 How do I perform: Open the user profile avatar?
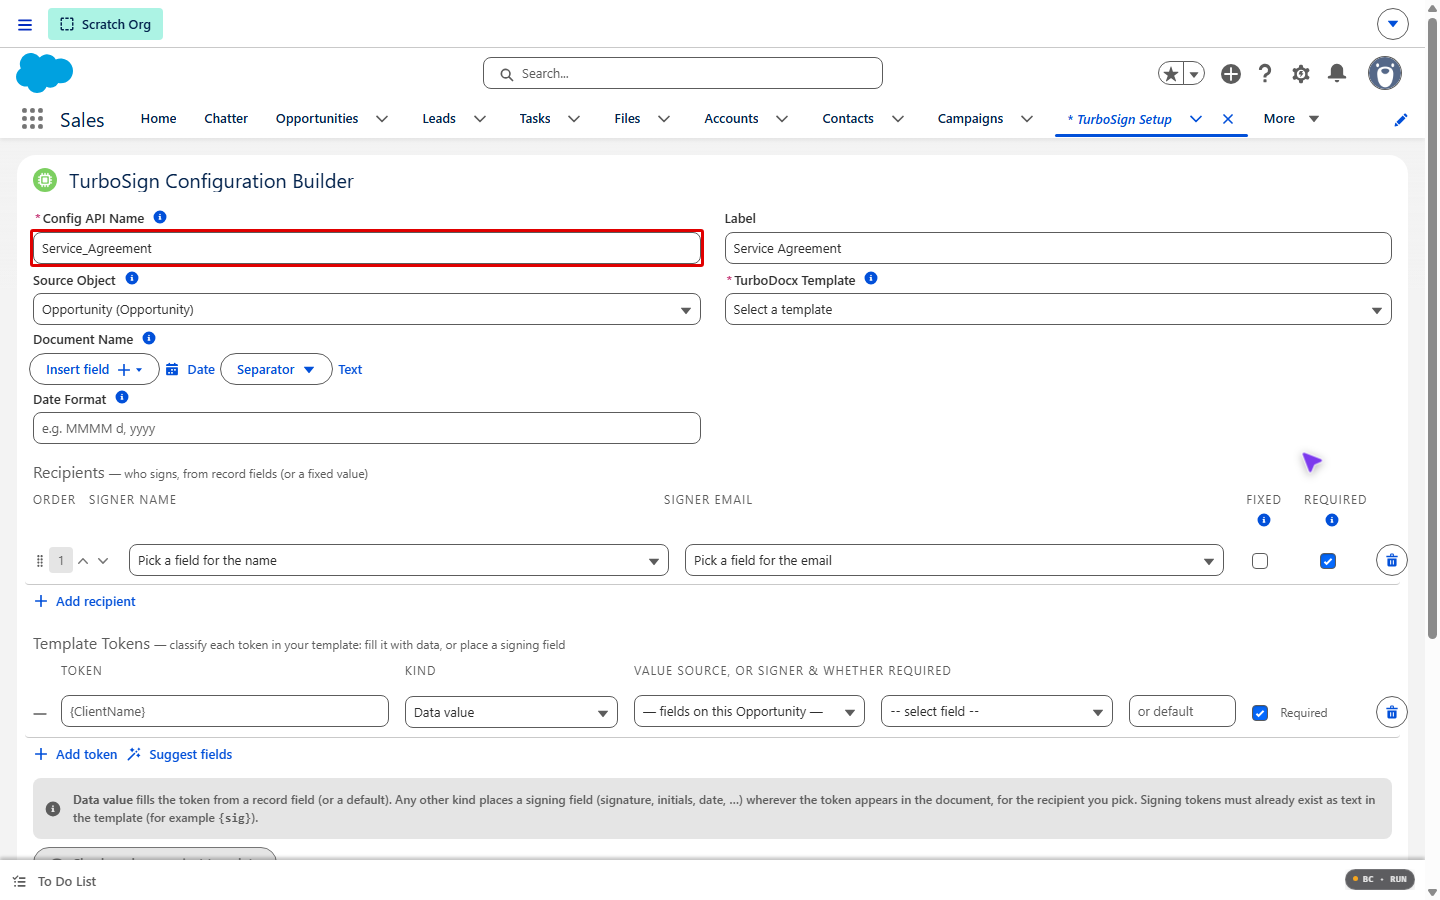[1385, 73]
